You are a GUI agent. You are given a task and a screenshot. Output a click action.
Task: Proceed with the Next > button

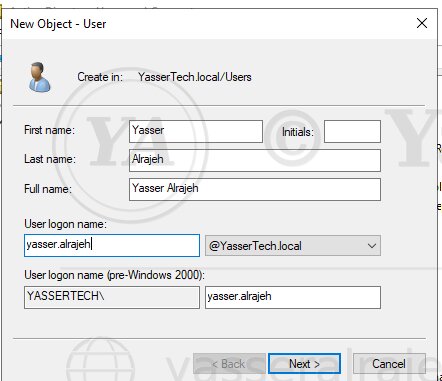(304, 364)
